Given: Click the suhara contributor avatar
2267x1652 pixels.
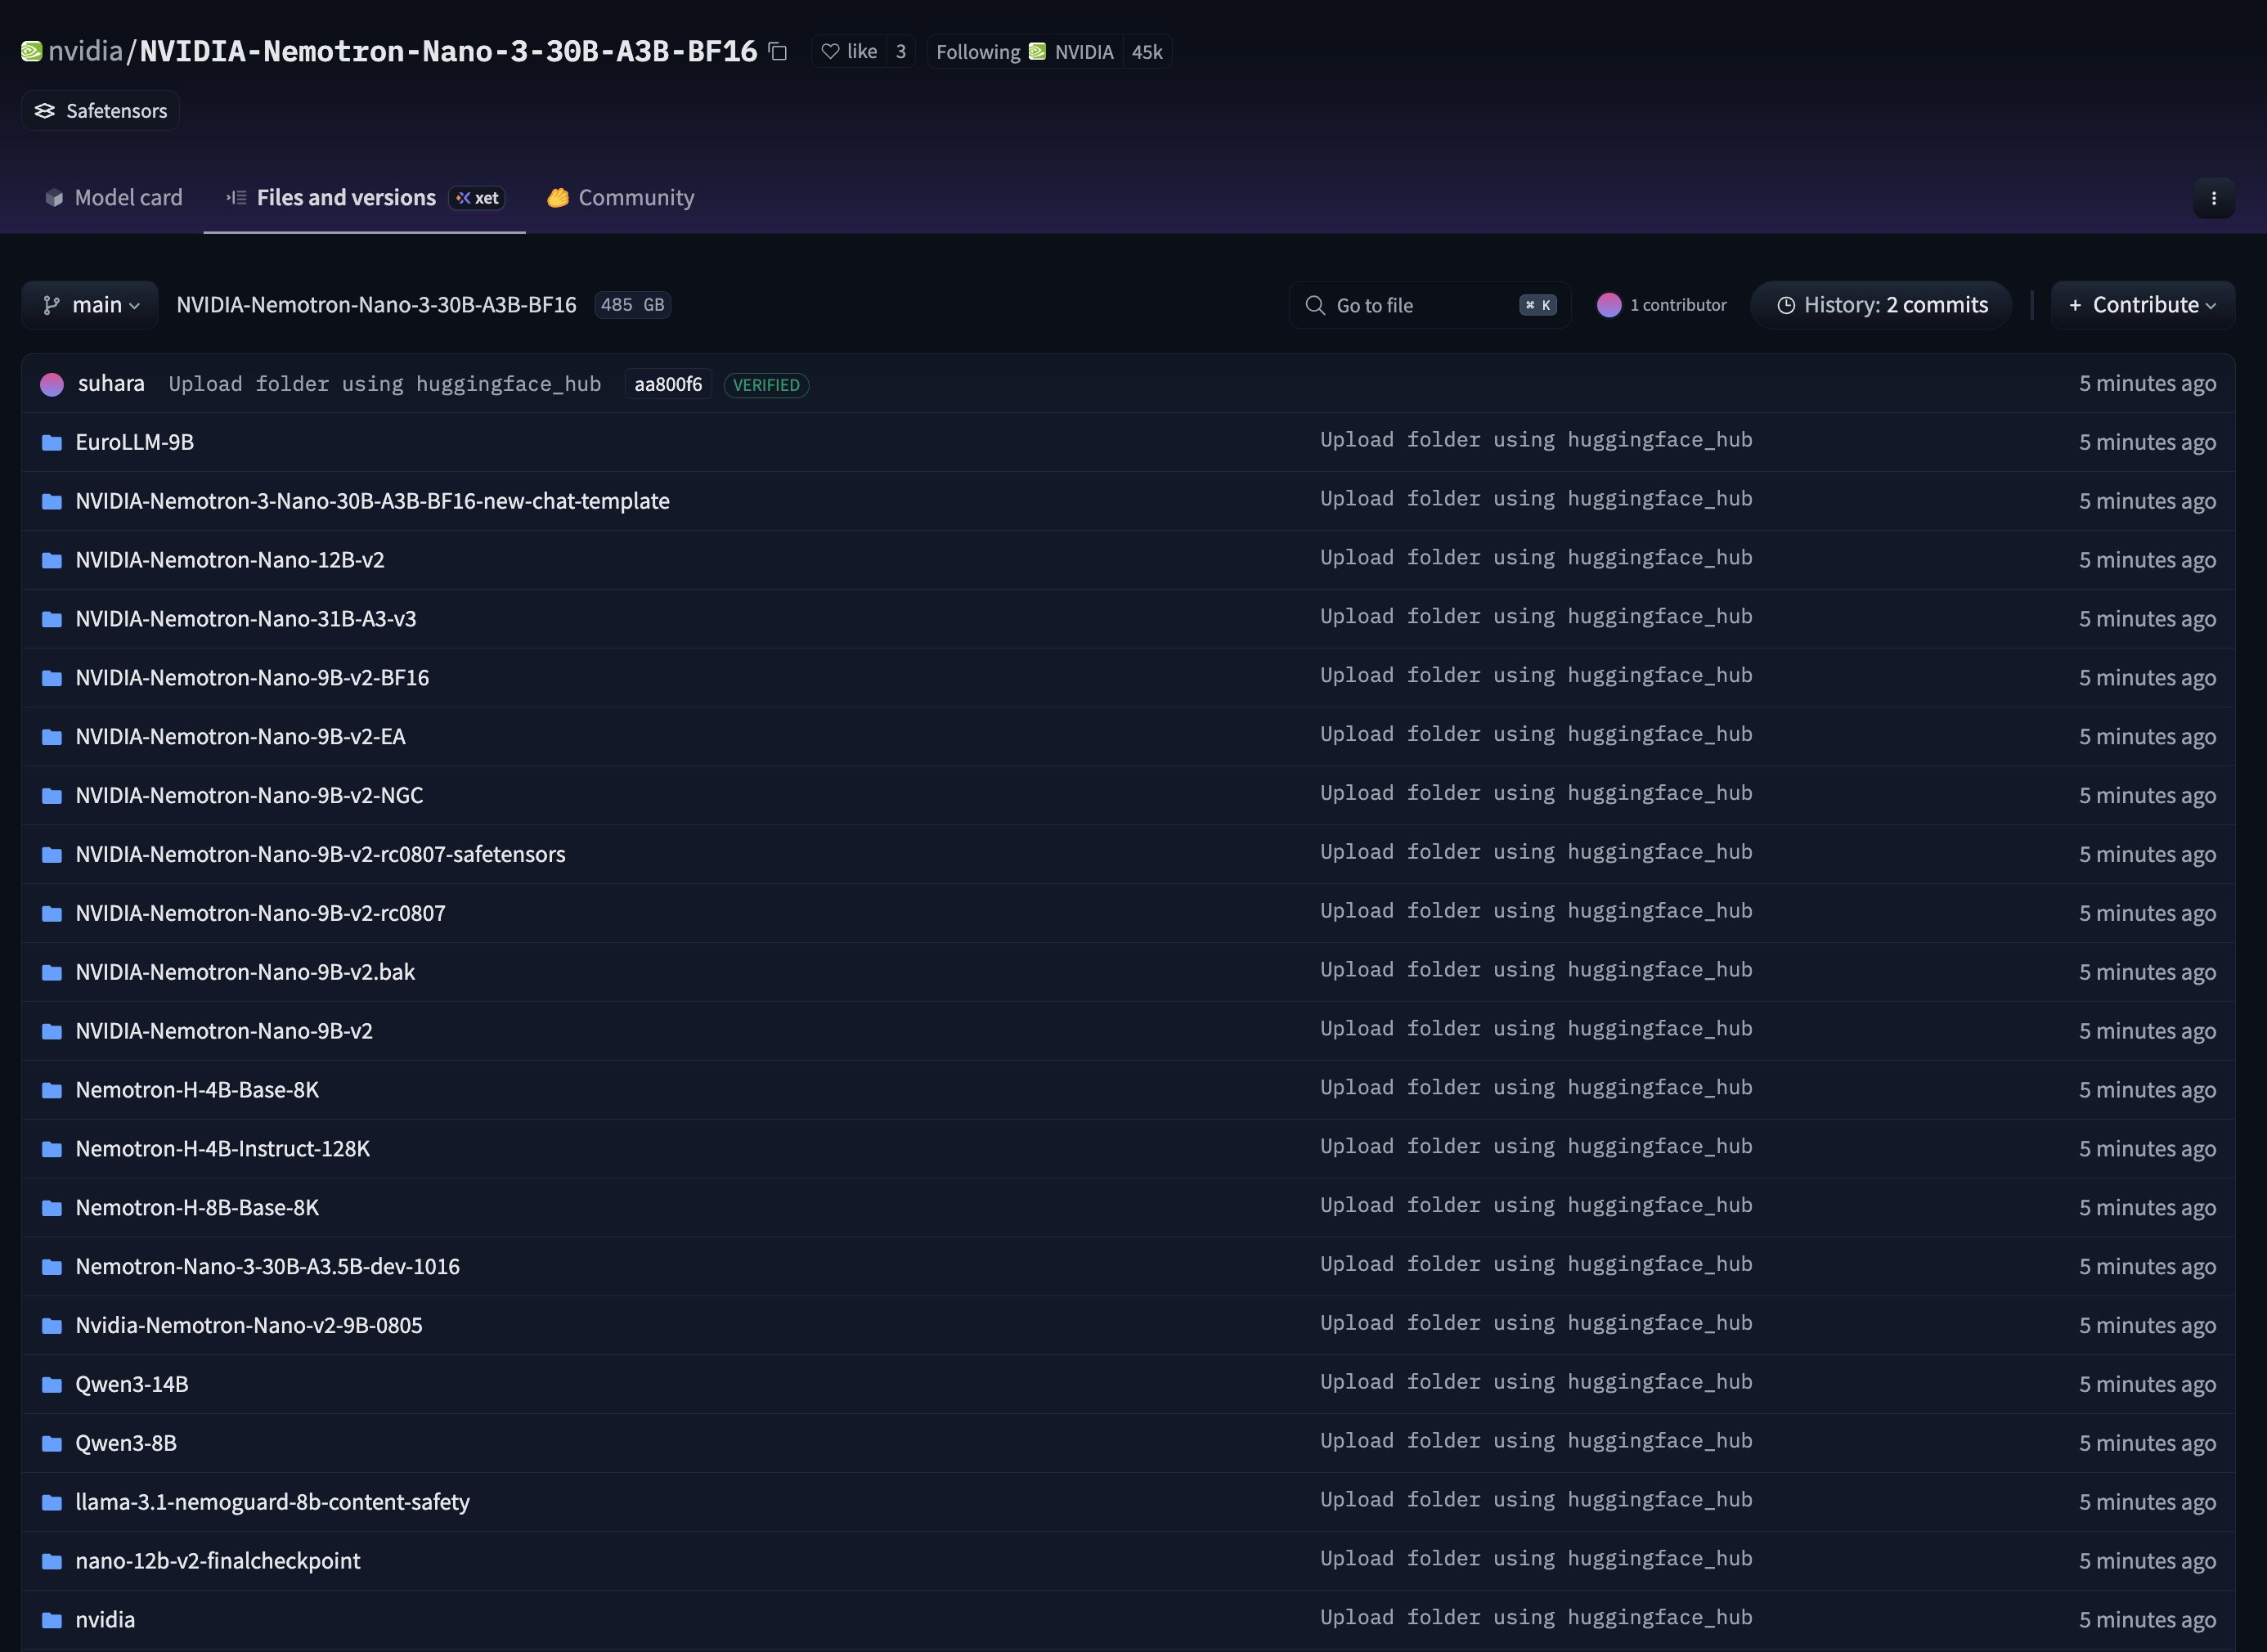Looking at the screenshot, I should (x=52, y=384).
